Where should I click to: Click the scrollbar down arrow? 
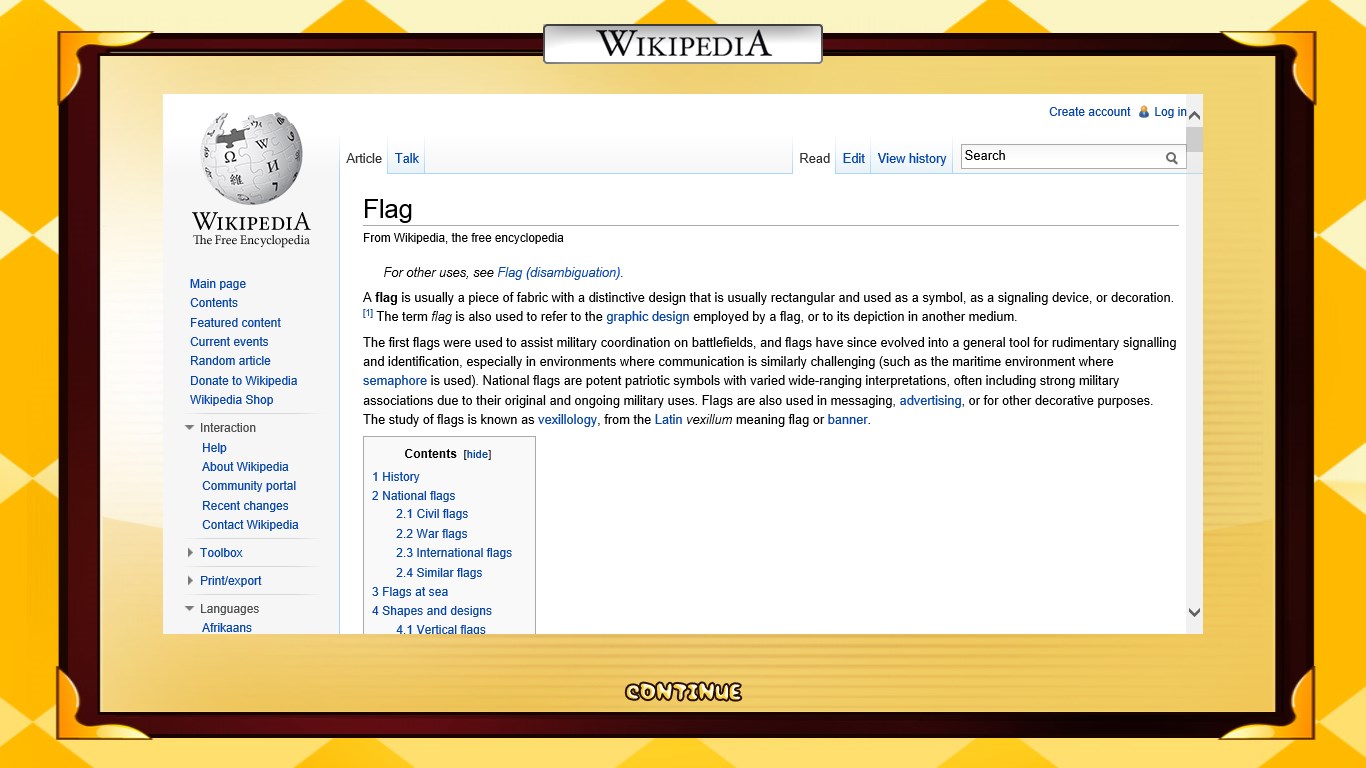tap(1194, 612)
